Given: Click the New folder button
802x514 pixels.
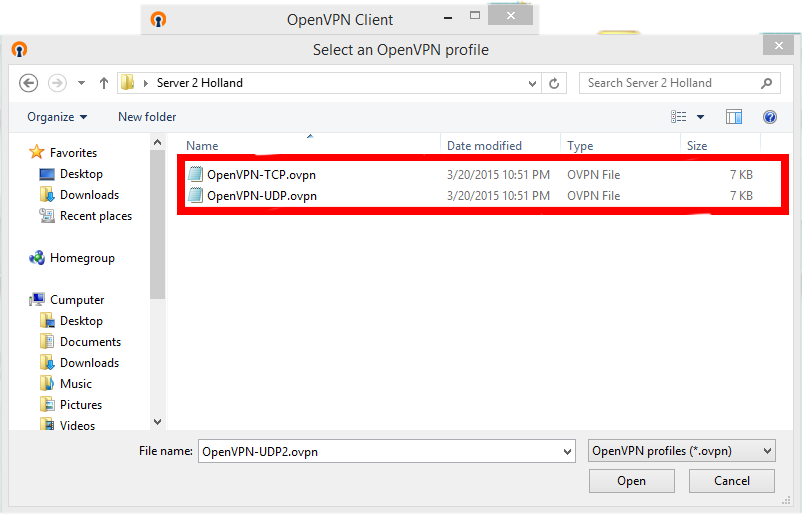Looking at the screenshot, I should pyautogui.click(x=147, y=117).
